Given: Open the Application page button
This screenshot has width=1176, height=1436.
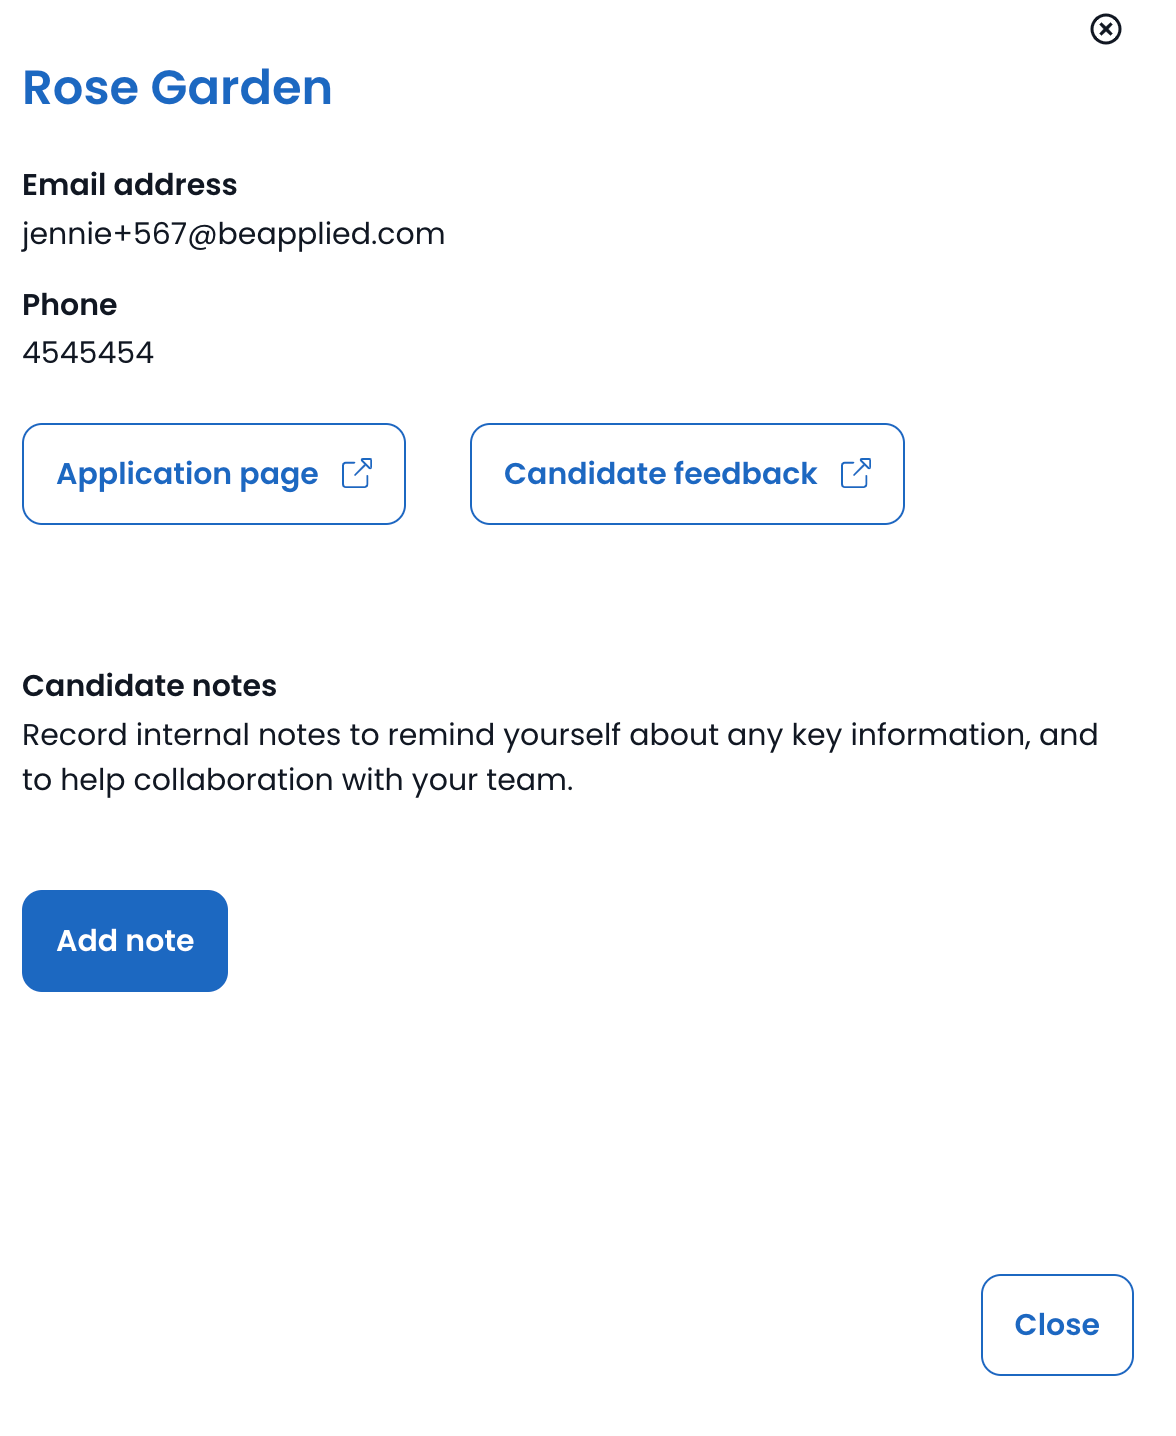Looking at the screenshot, I should click(x=188, y=474).
